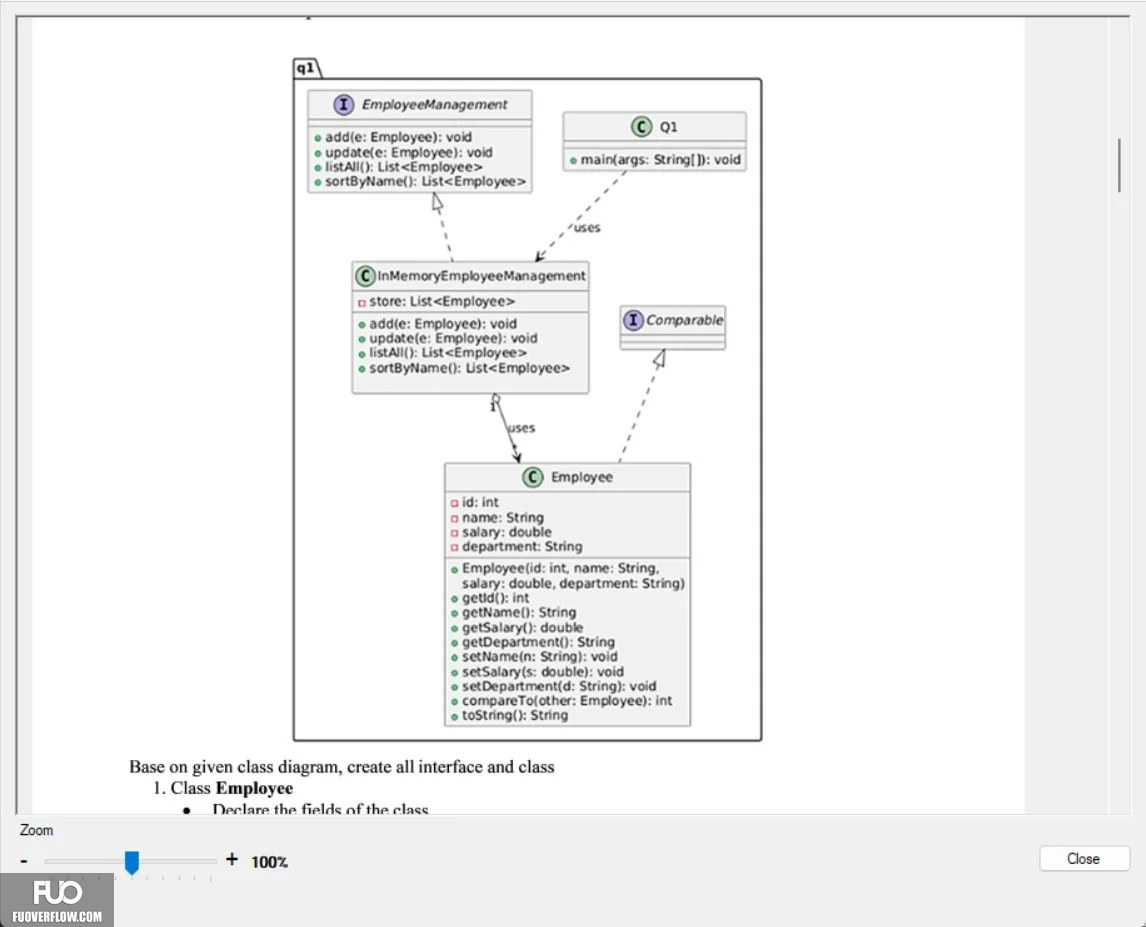Click the InMemoryEmployeeManagement class icon
1146x927 pixels.
(x=365, y=276)
